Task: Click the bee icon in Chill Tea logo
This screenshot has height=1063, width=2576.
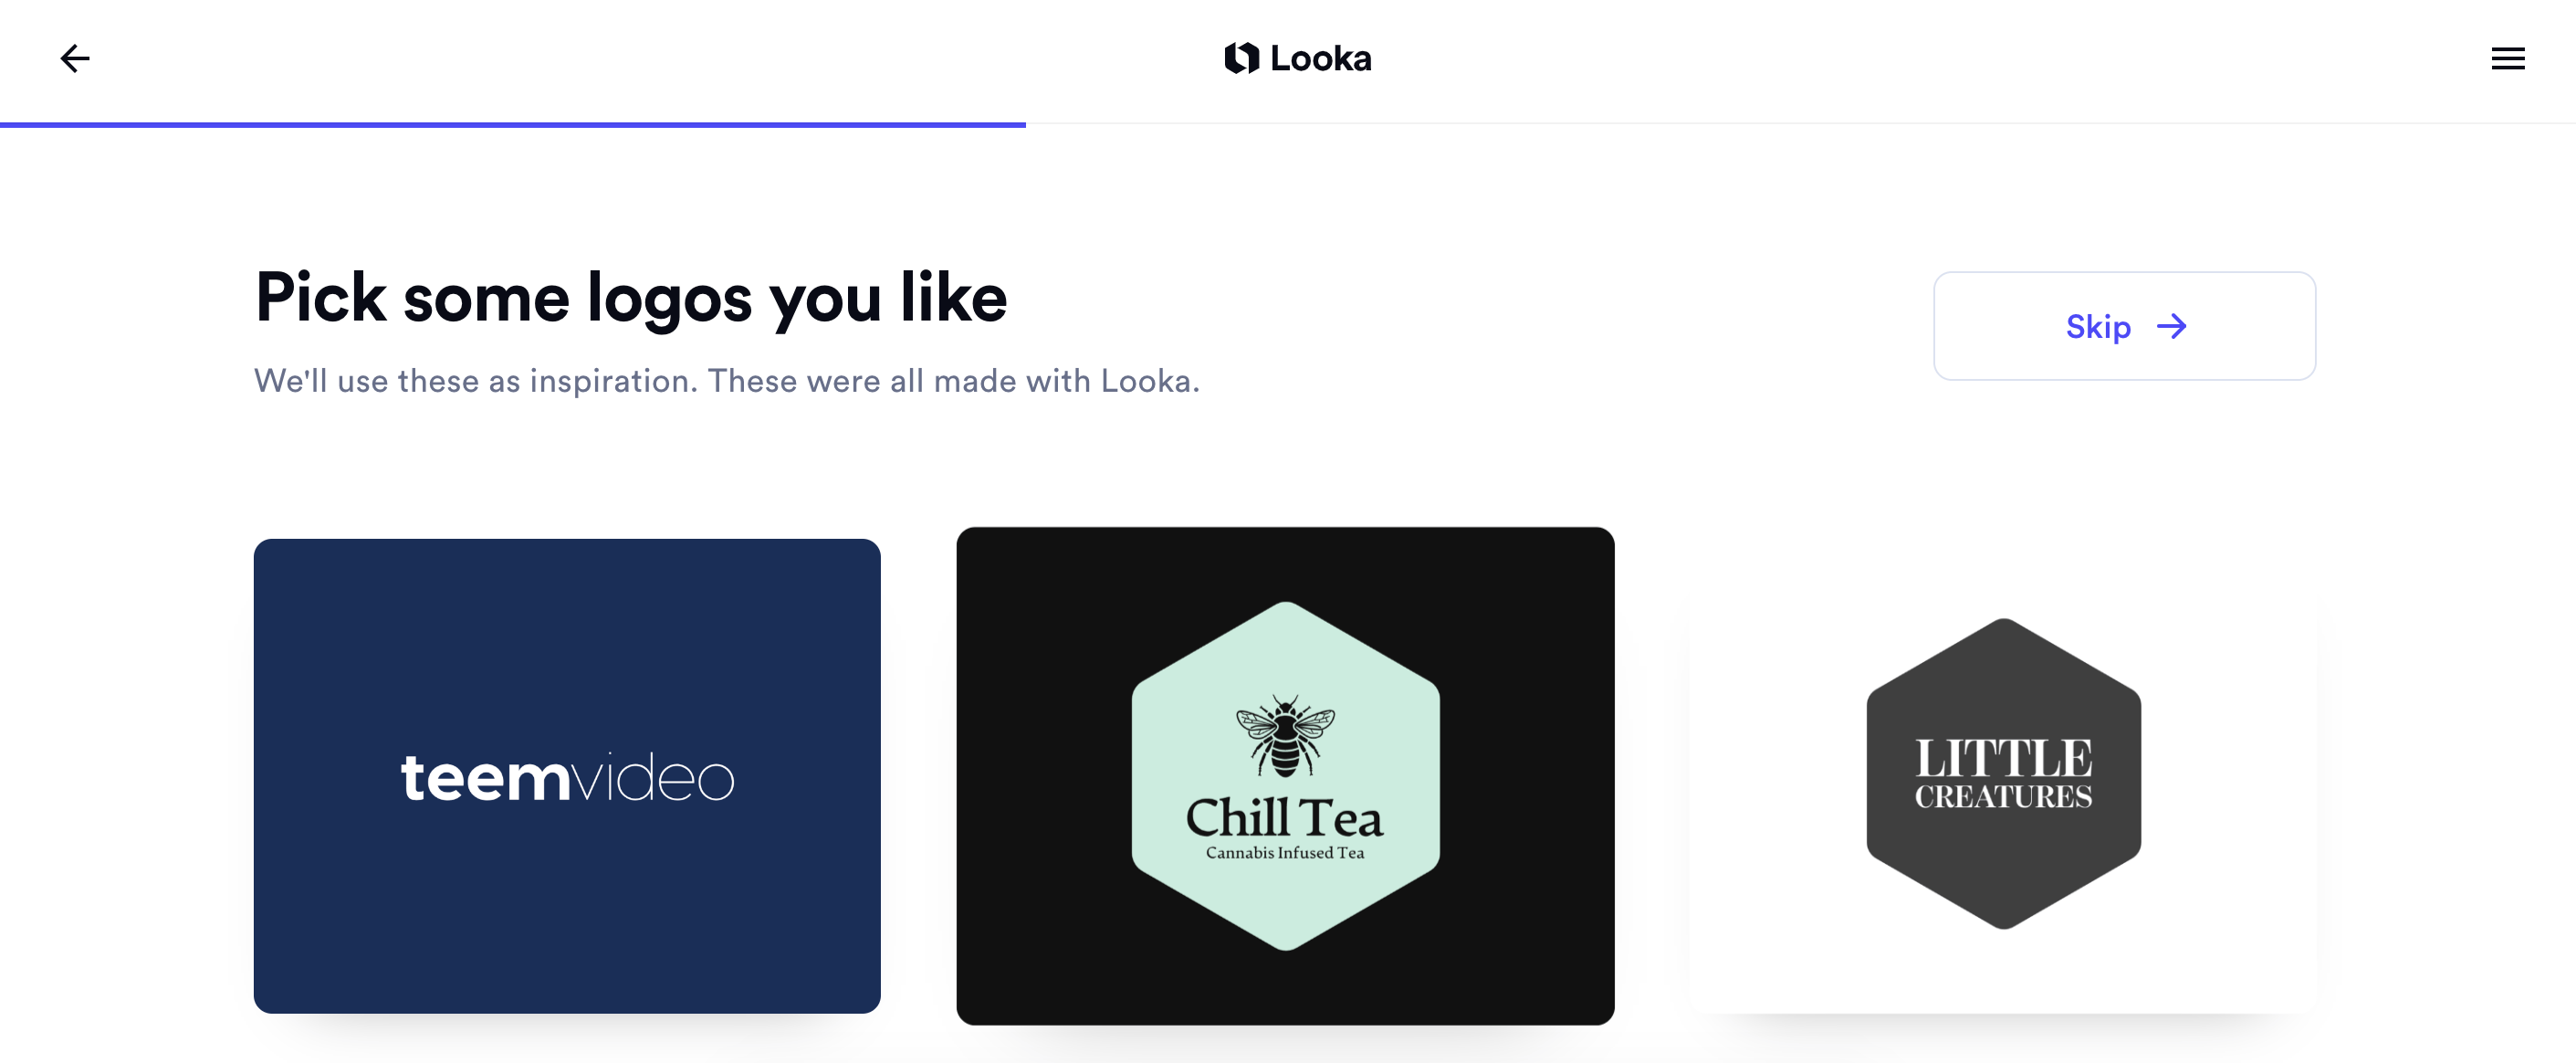Action: [1285, 735]
